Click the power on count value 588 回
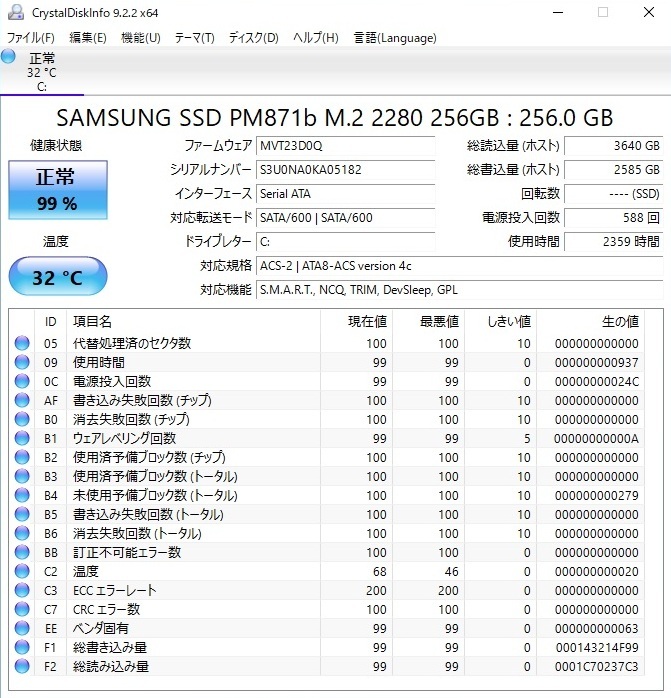Viewport: 671px width, 698px height. [x=614, y=218]
